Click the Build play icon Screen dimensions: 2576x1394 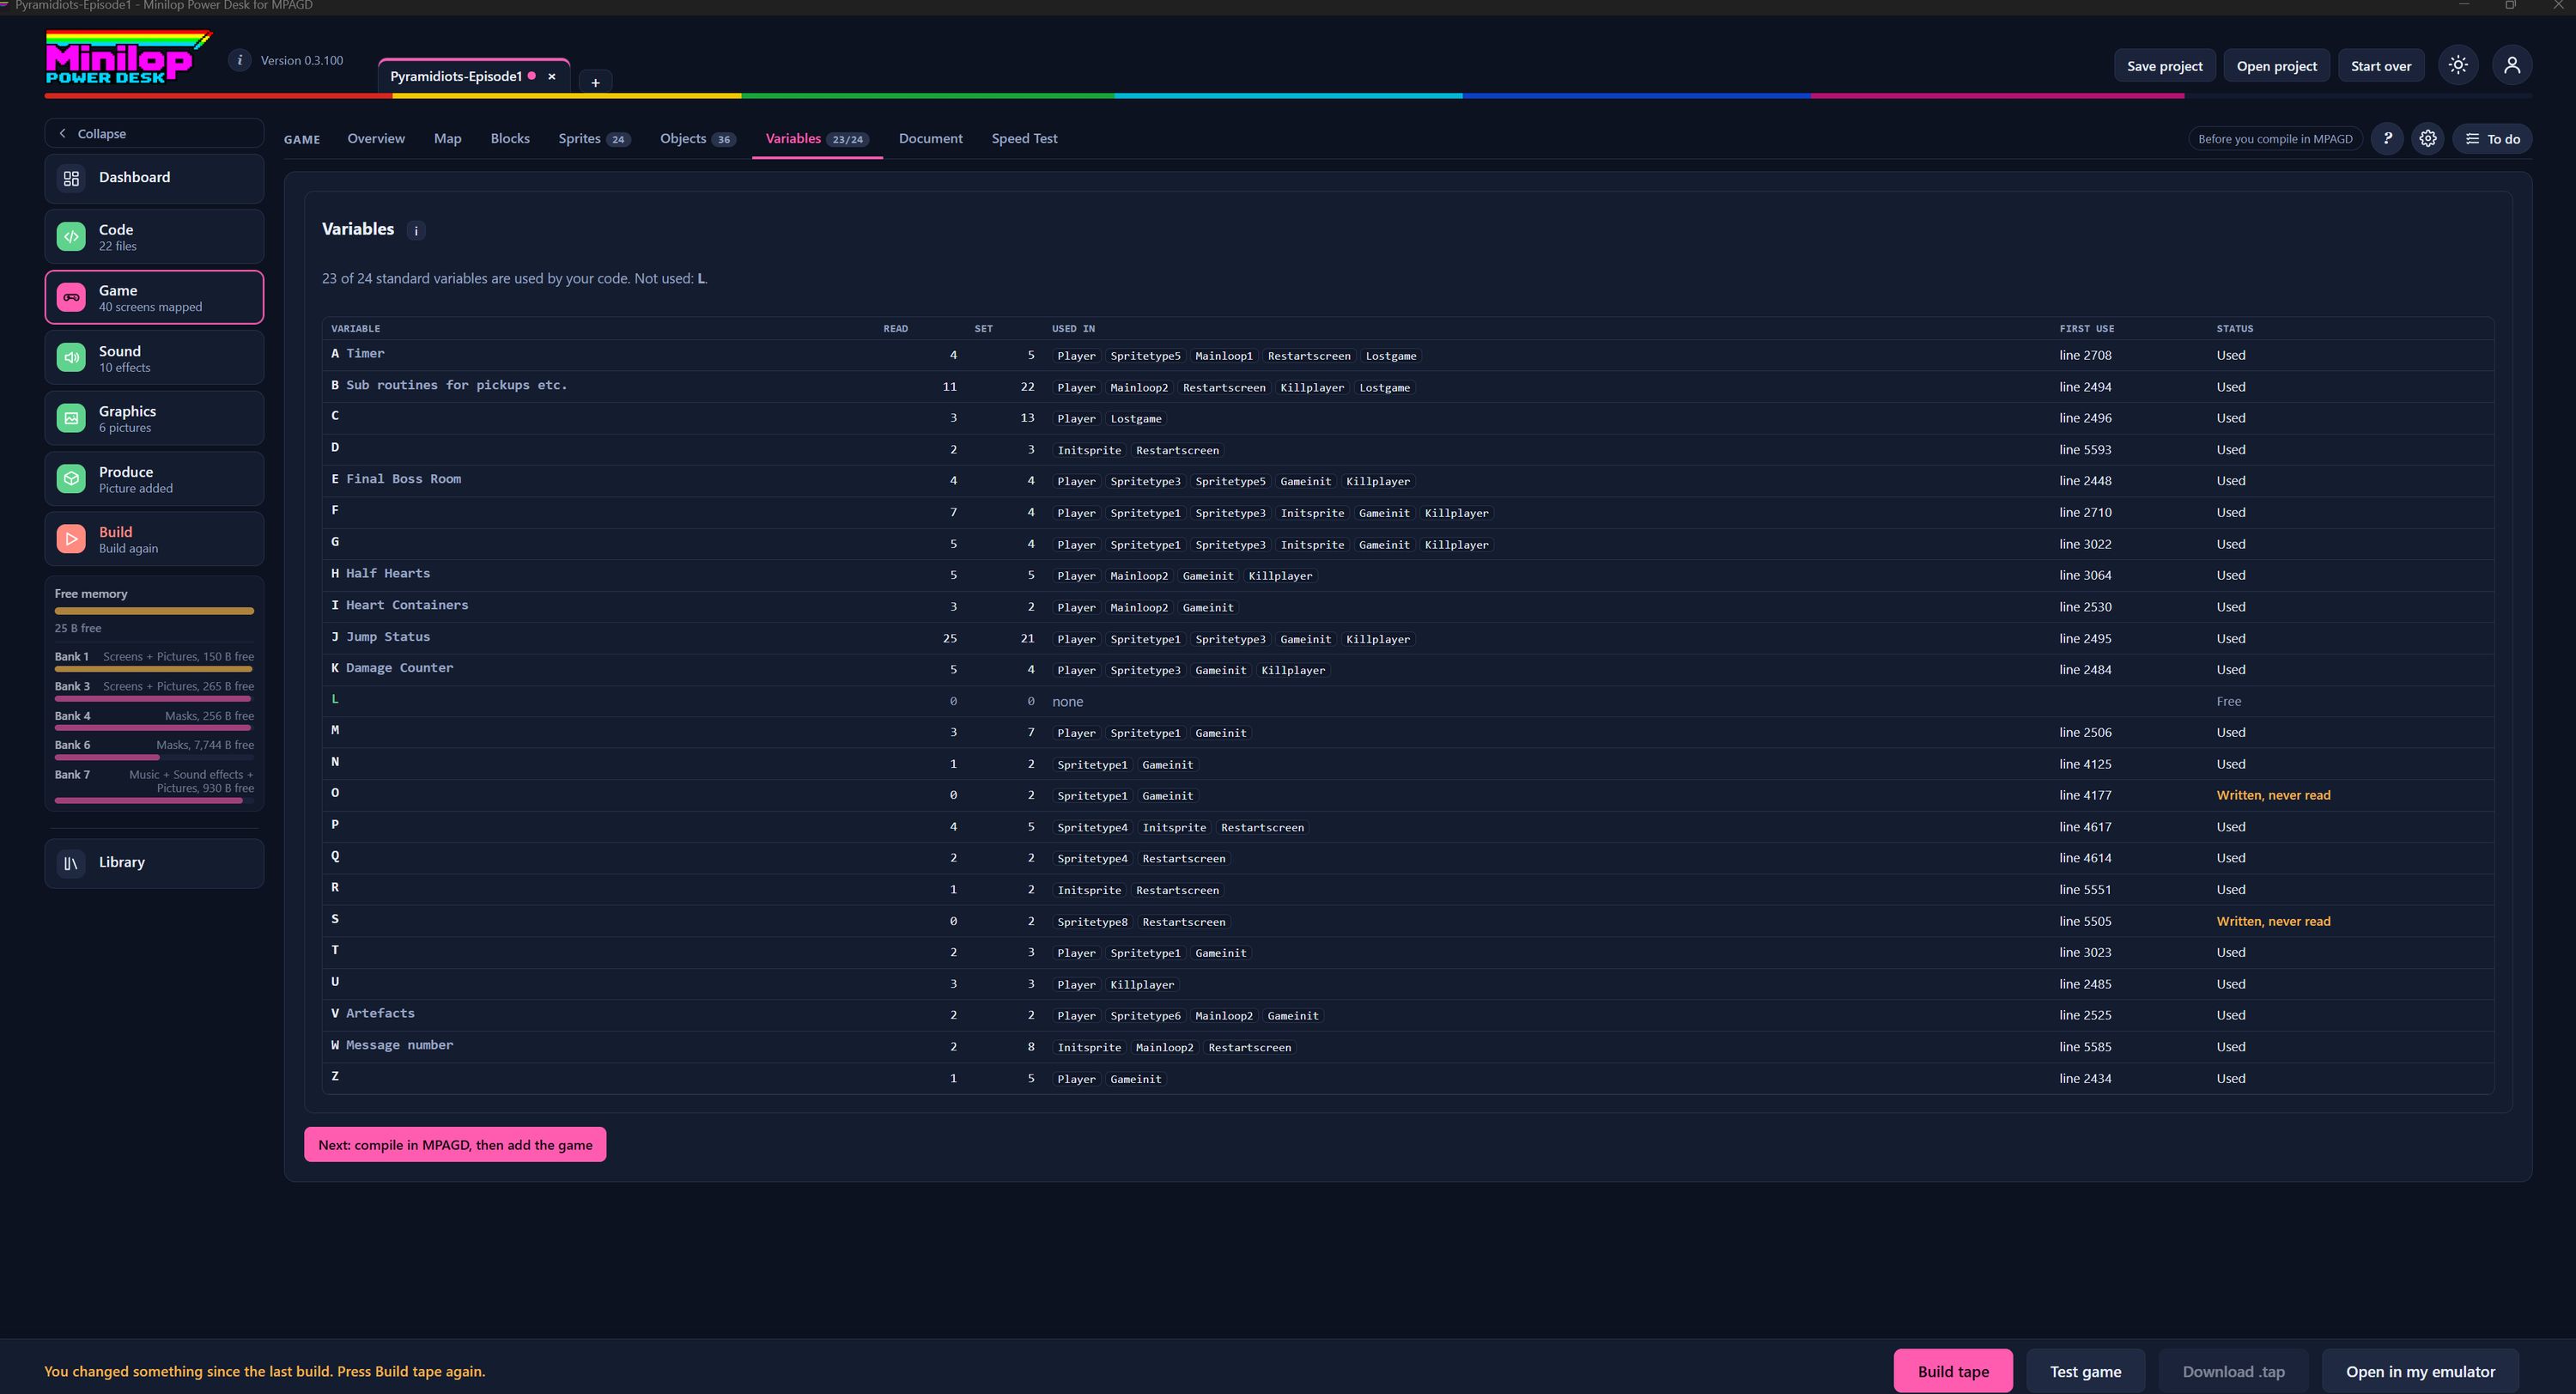click(x=71, y=539)
